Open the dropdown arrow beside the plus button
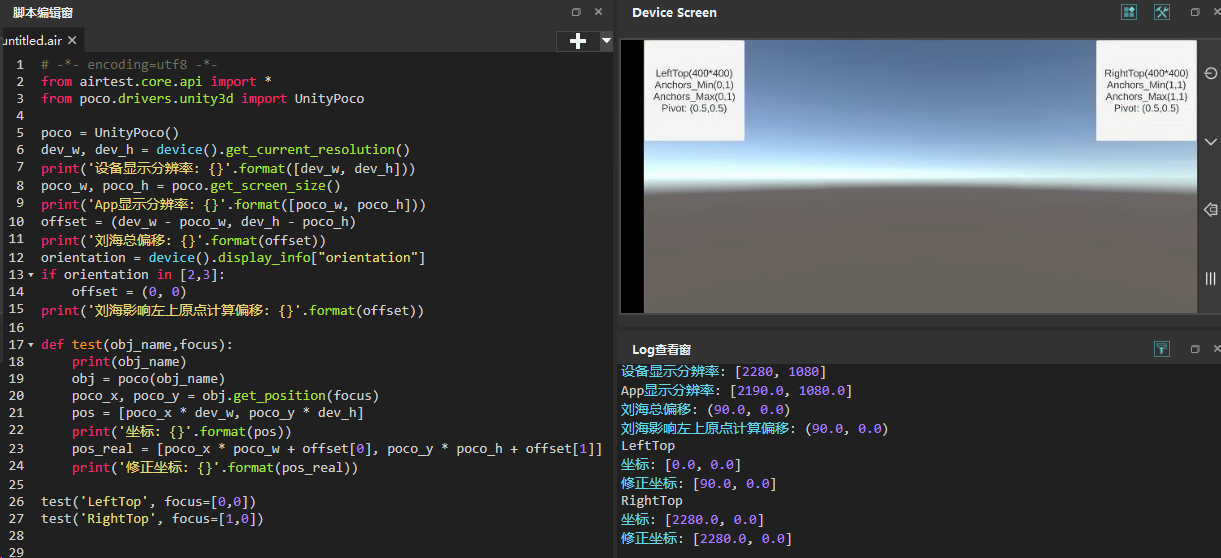1221x558 pixels. (x=606, y=41)
